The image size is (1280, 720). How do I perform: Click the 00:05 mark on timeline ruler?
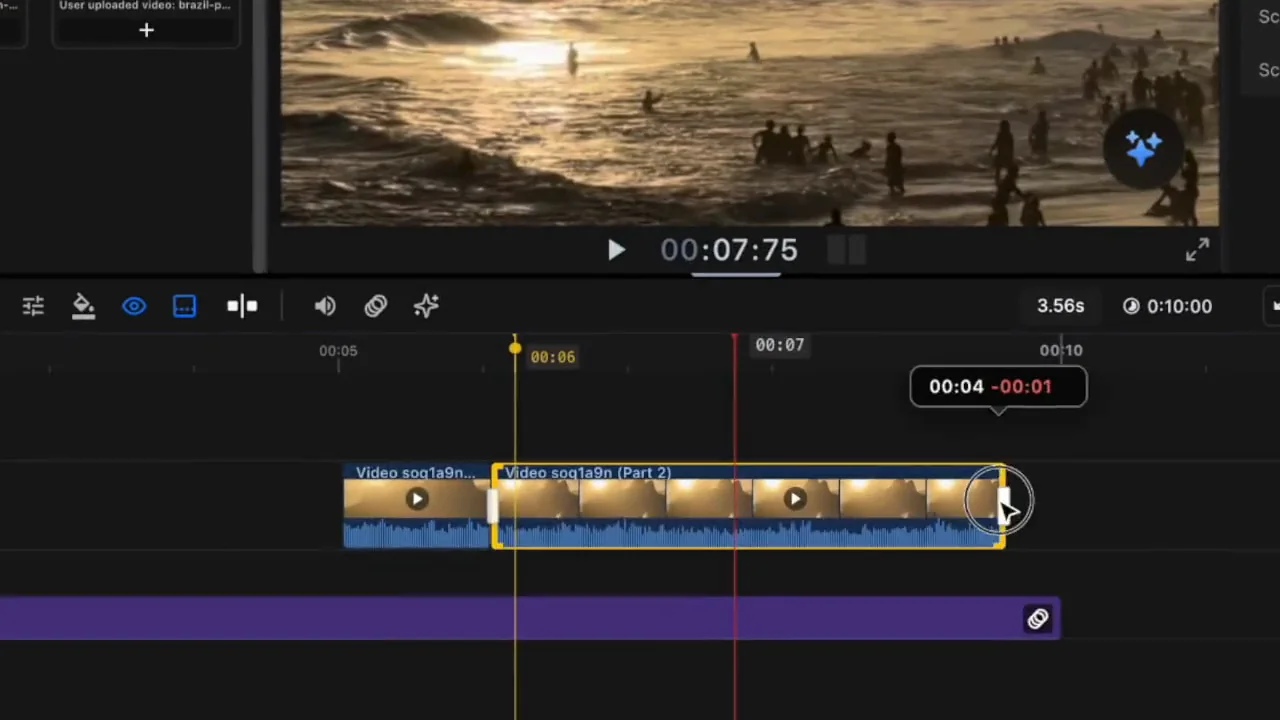coord(338,351)
